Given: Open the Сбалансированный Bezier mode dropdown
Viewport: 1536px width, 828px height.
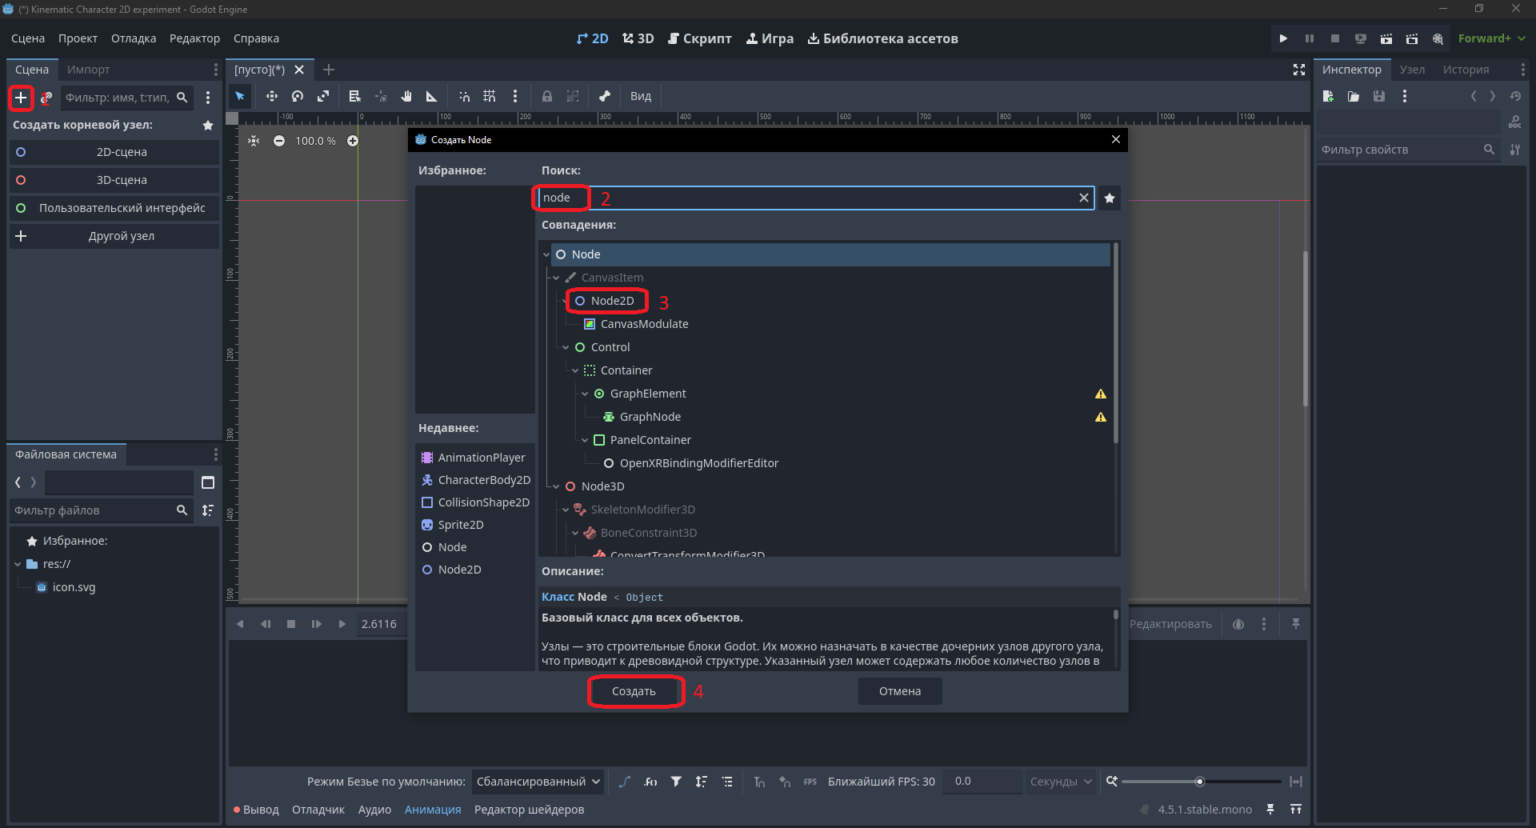Looking at the screenshot, I should click(x=538, y=782).
